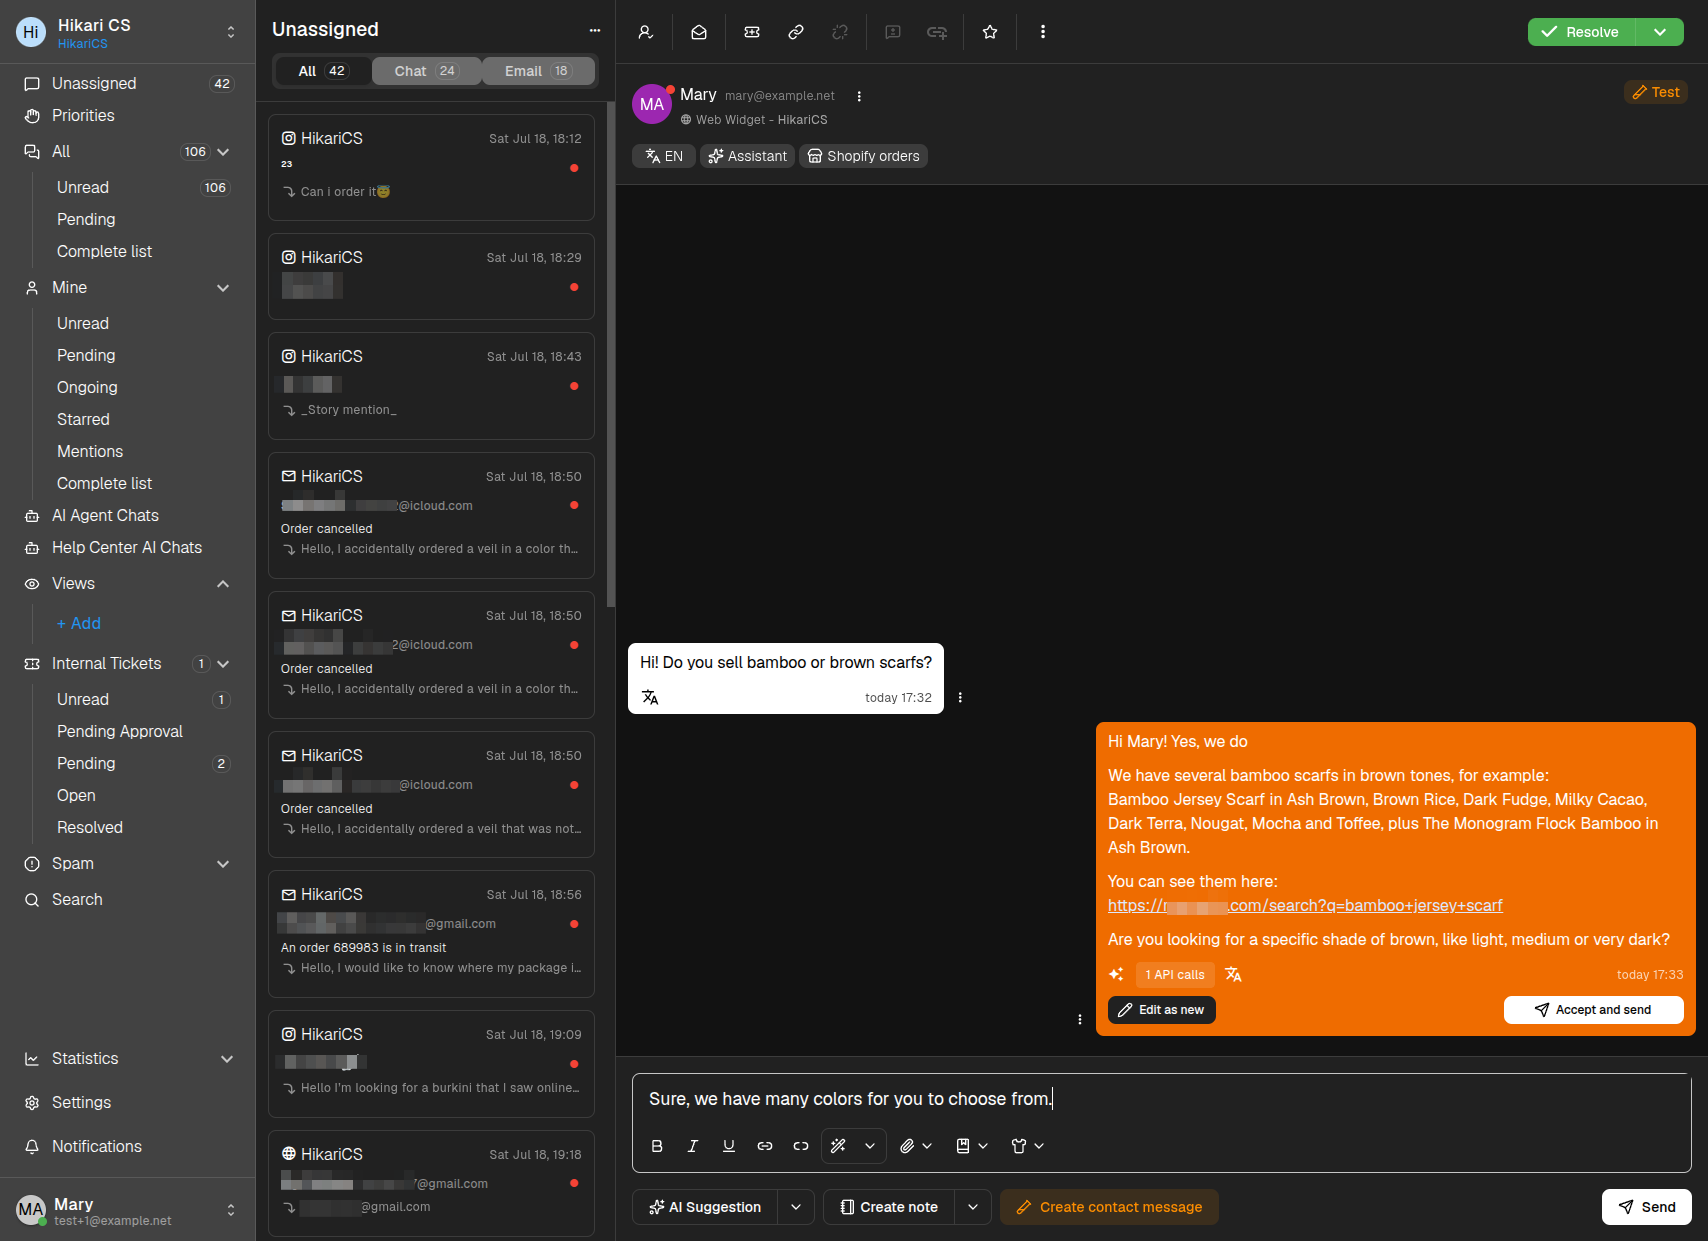Open Settings in sidebar
Screen dimensions: 1708x1241
(128, 1103)
